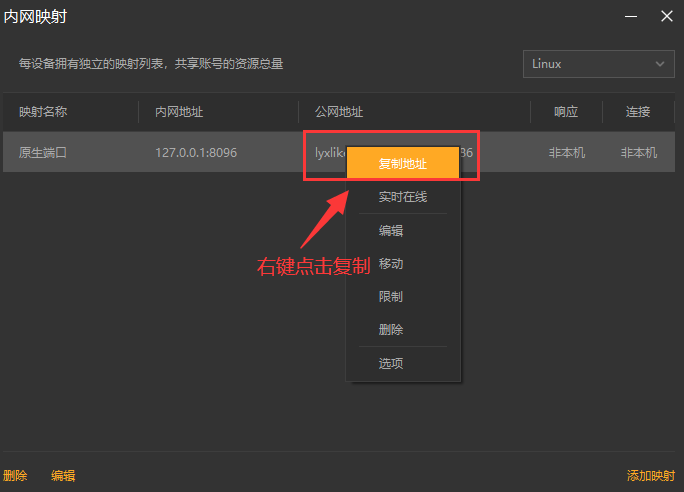This screenshot has width=684, height=492.
Task: Click the 内网地址 column header
Action: (x=179, y=112)
